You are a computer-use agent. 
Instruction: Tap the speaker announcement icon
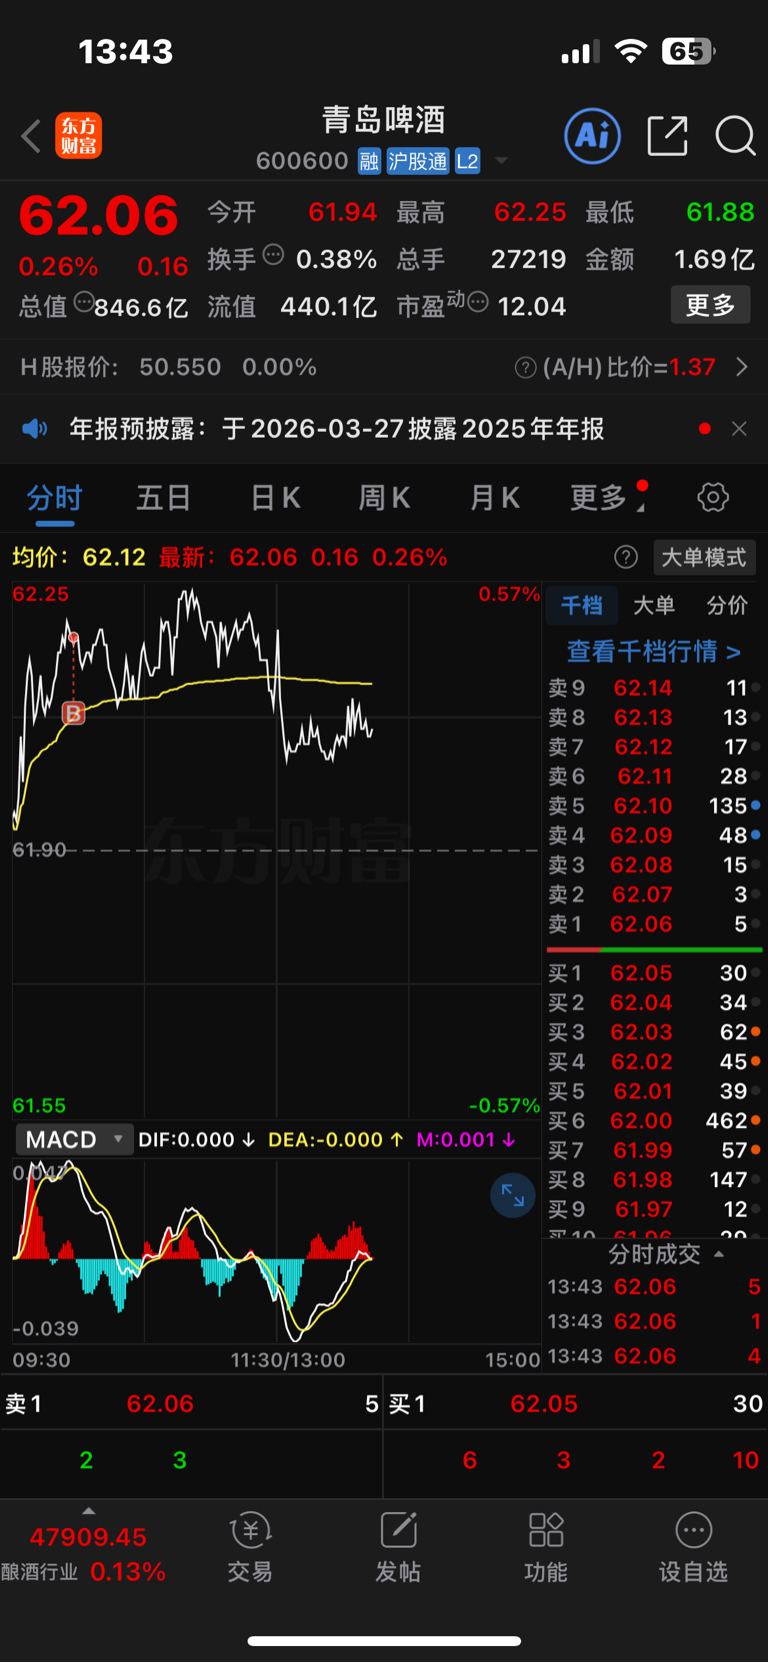click(x=35, y=429)
